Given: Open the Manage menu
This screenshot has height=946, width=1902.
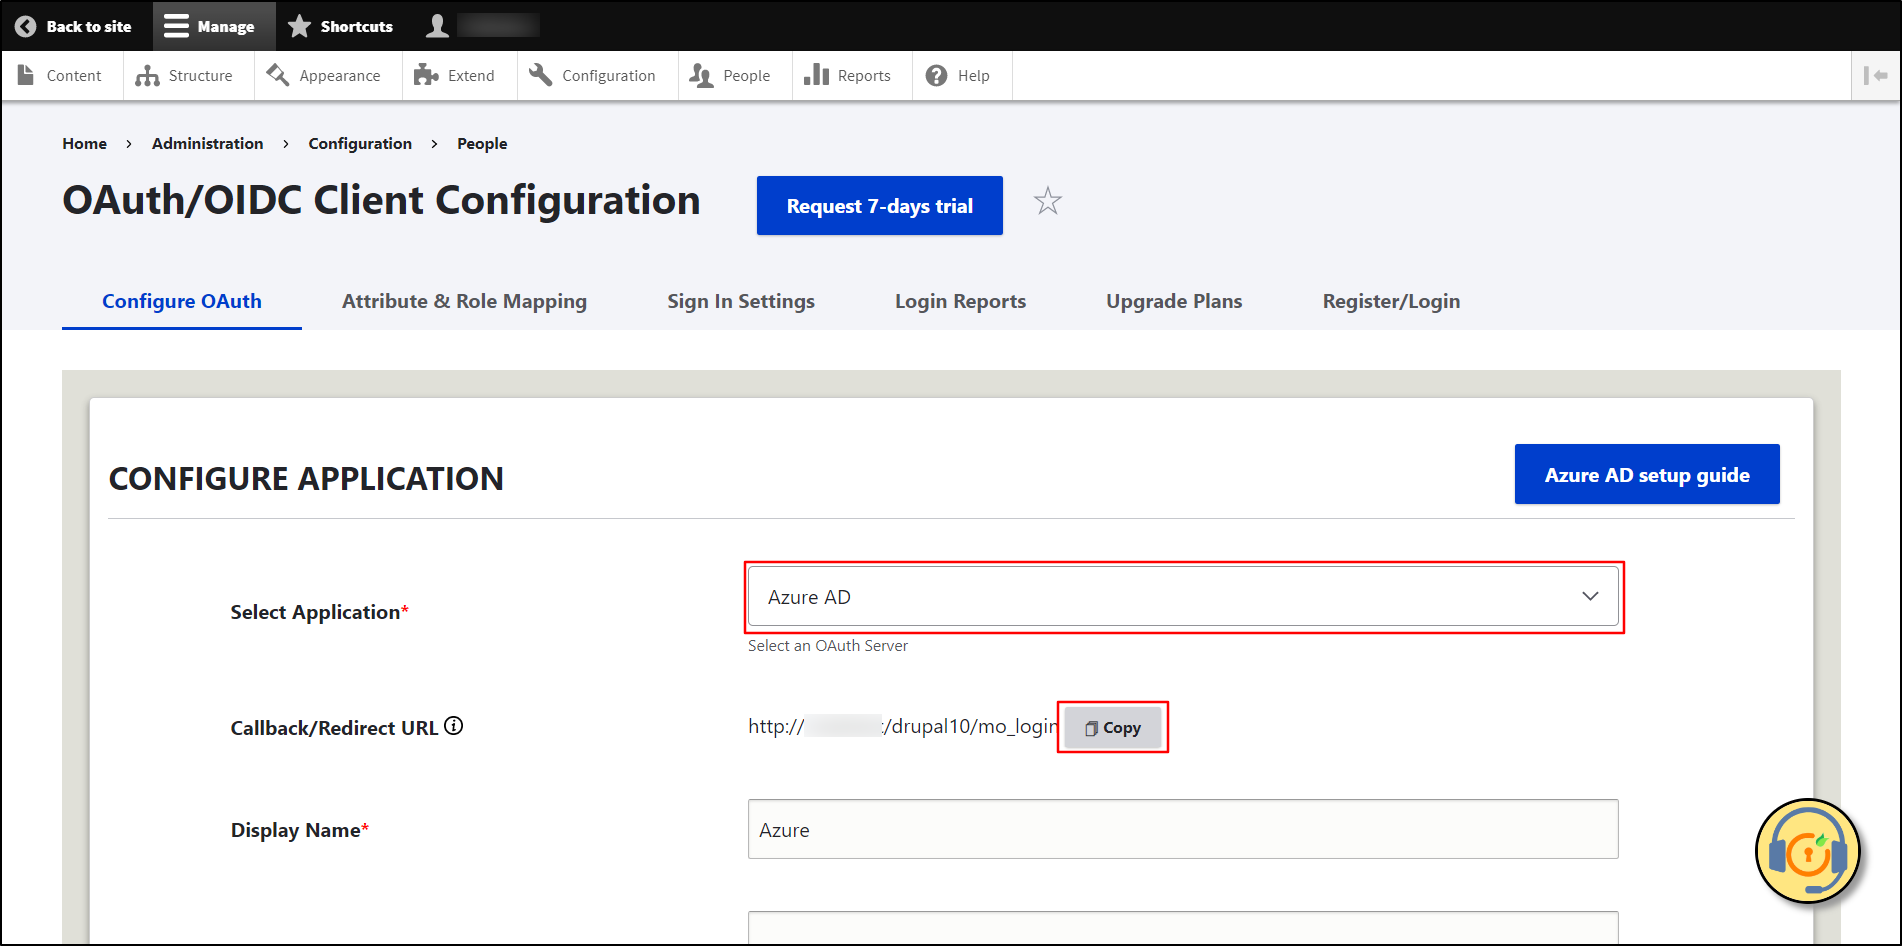Looking at the screenshot, I should pos(213,25).
